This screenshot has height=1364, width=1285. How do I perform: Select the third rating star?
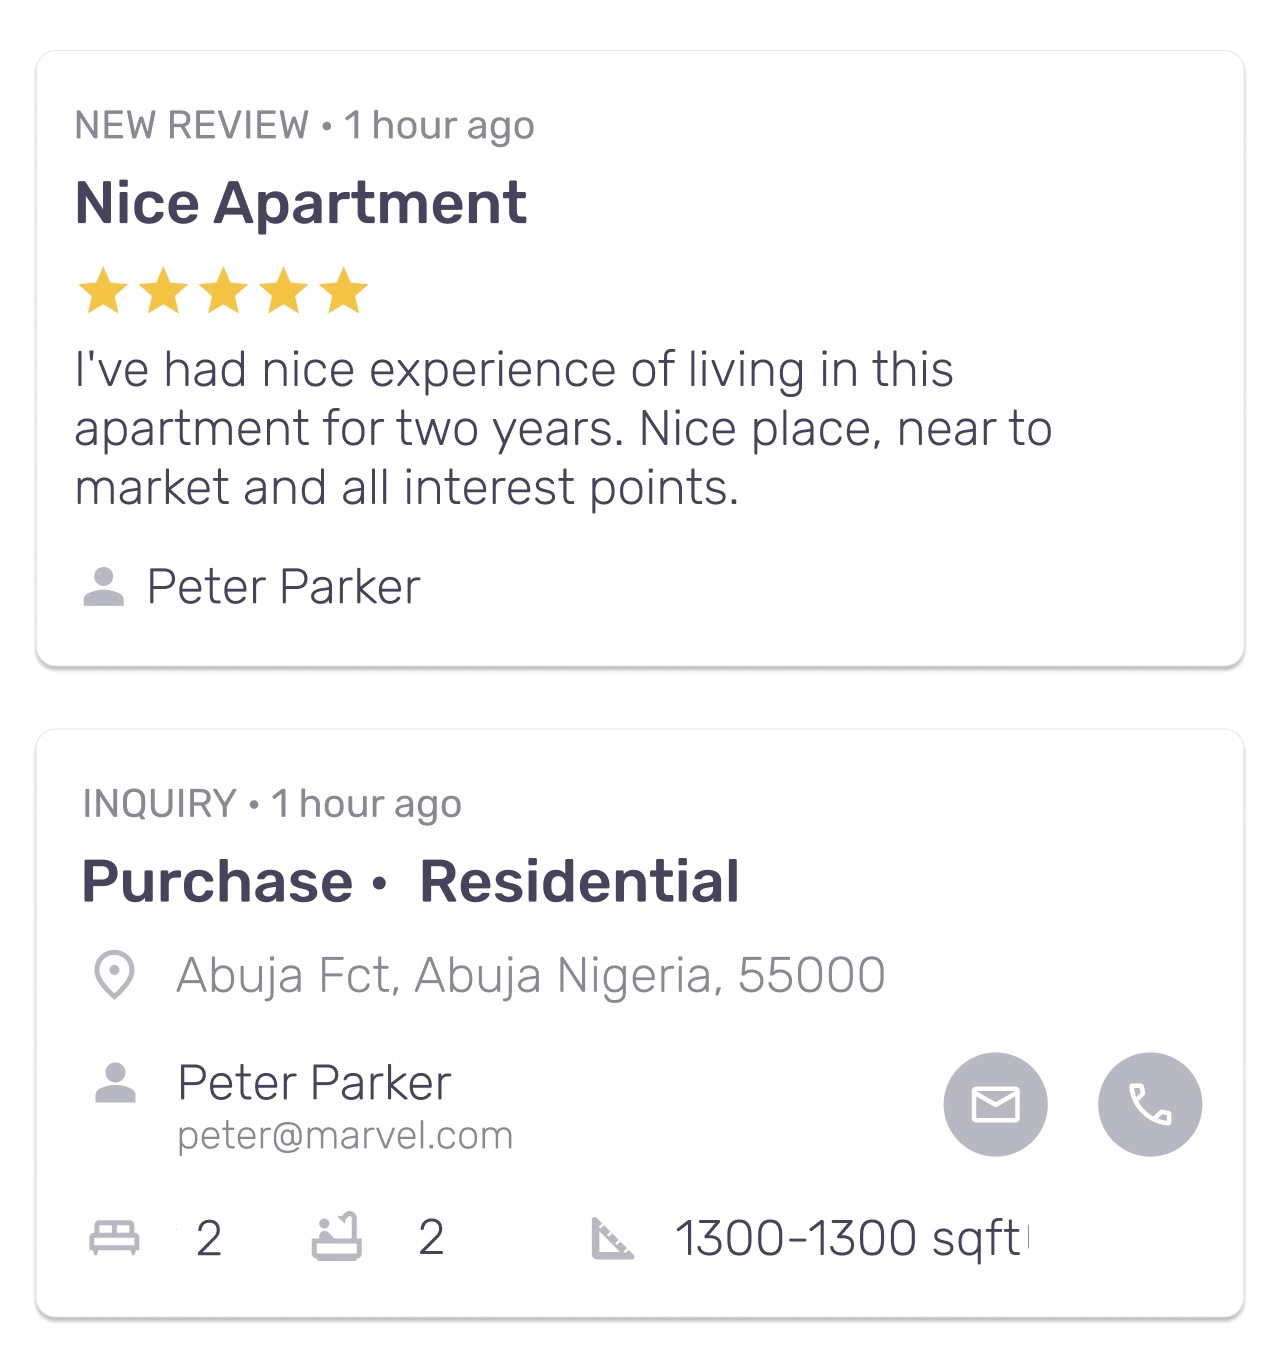[224, 291]
